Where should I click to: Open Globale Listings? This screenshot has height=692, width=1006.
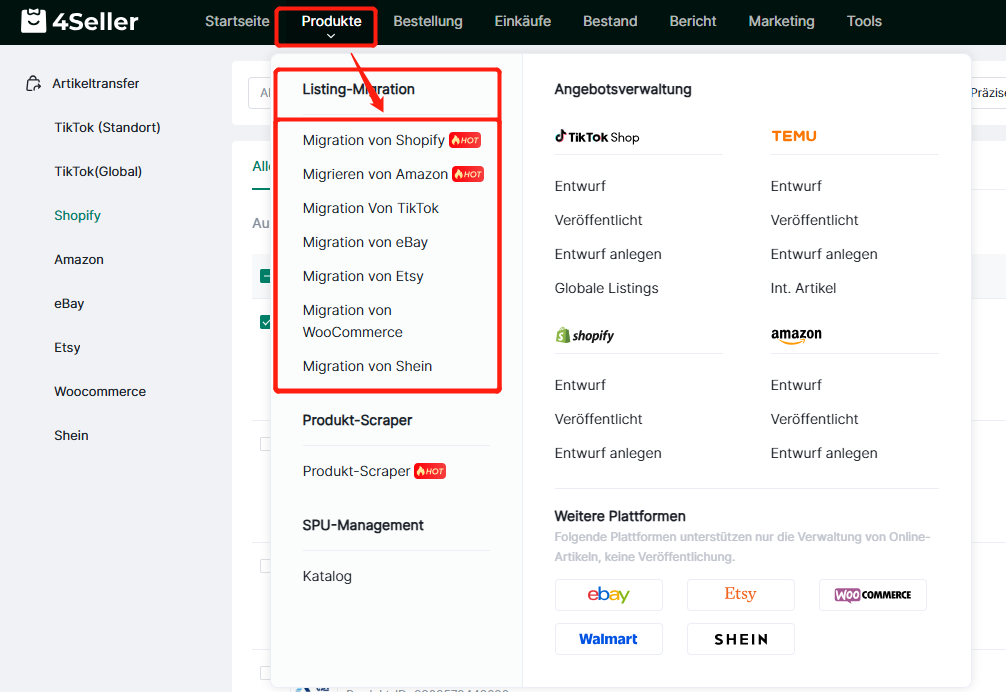coord(606,288)
